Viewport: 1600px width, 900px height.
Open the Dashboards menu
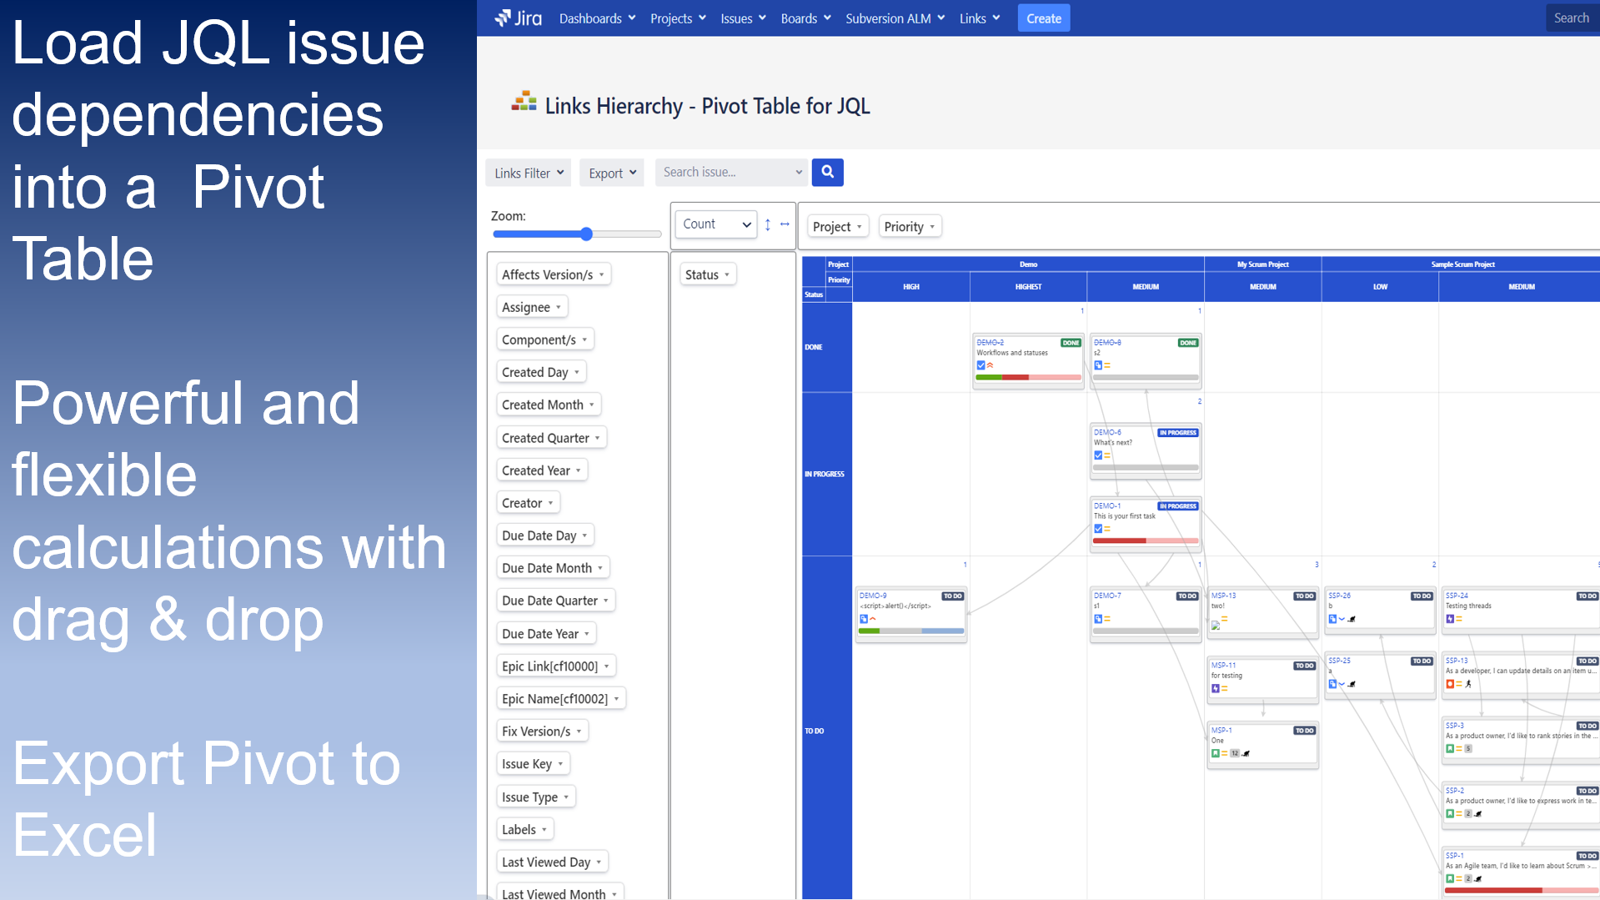pos(597,18)
